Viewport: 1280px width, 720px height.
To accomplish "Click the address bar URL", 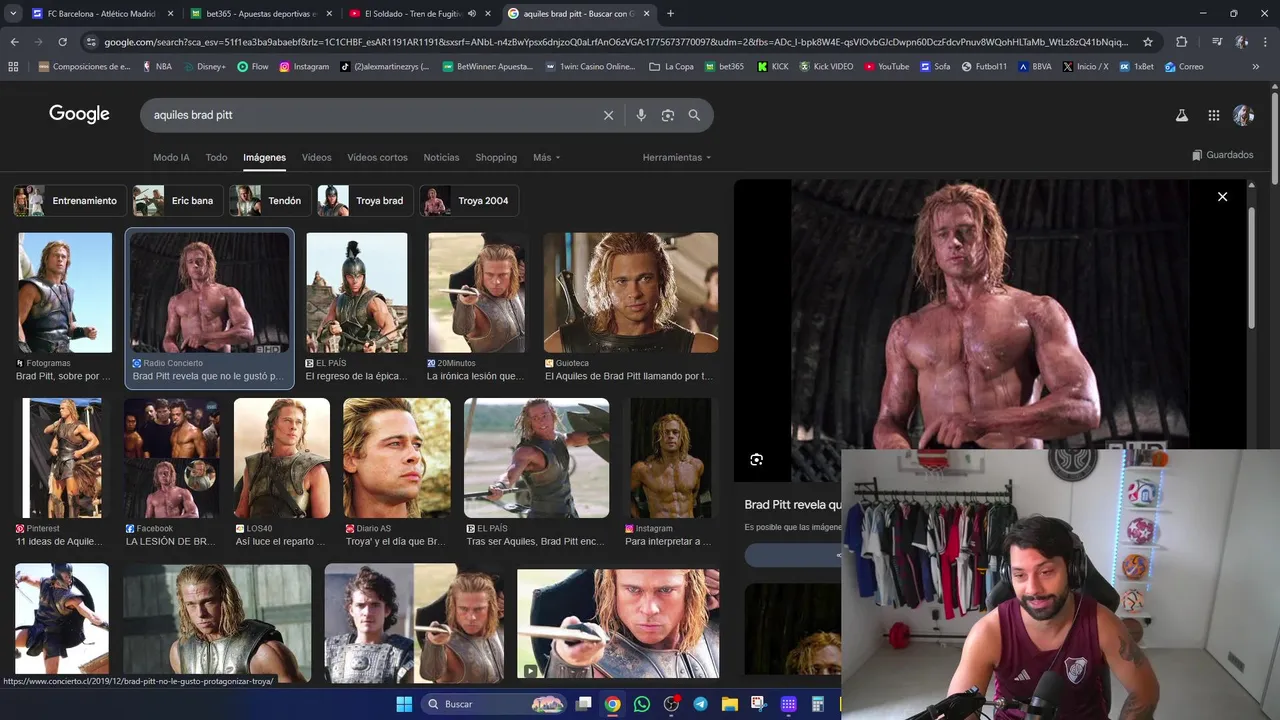I will click(x=615, y=42).
